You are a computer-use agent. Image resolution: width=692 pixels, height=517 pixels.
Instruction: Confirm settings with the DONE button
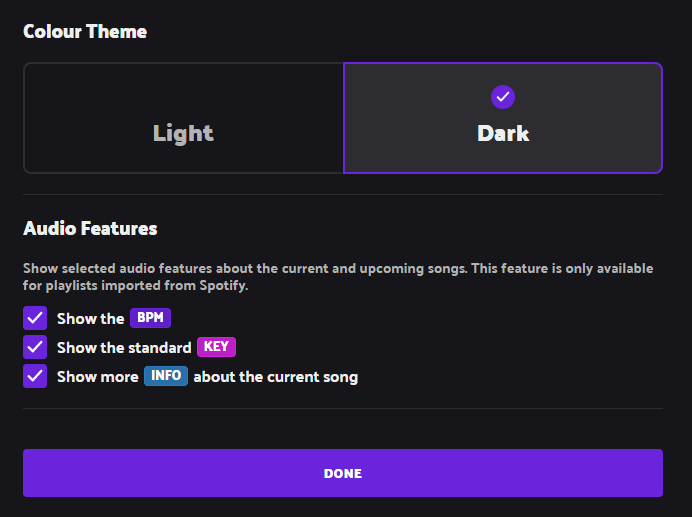click(x=343, y=473)
